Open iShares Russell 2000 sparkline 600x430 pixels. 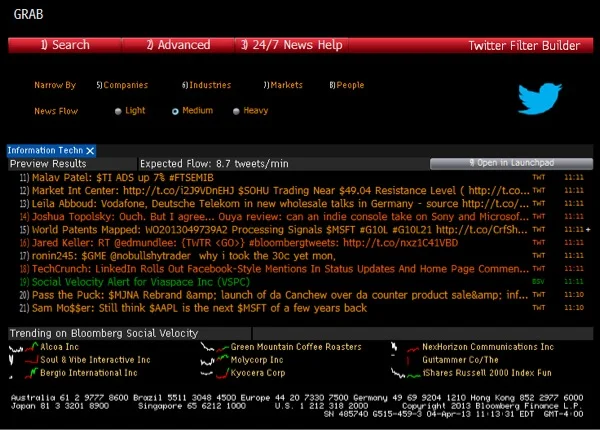pos(405,373)
